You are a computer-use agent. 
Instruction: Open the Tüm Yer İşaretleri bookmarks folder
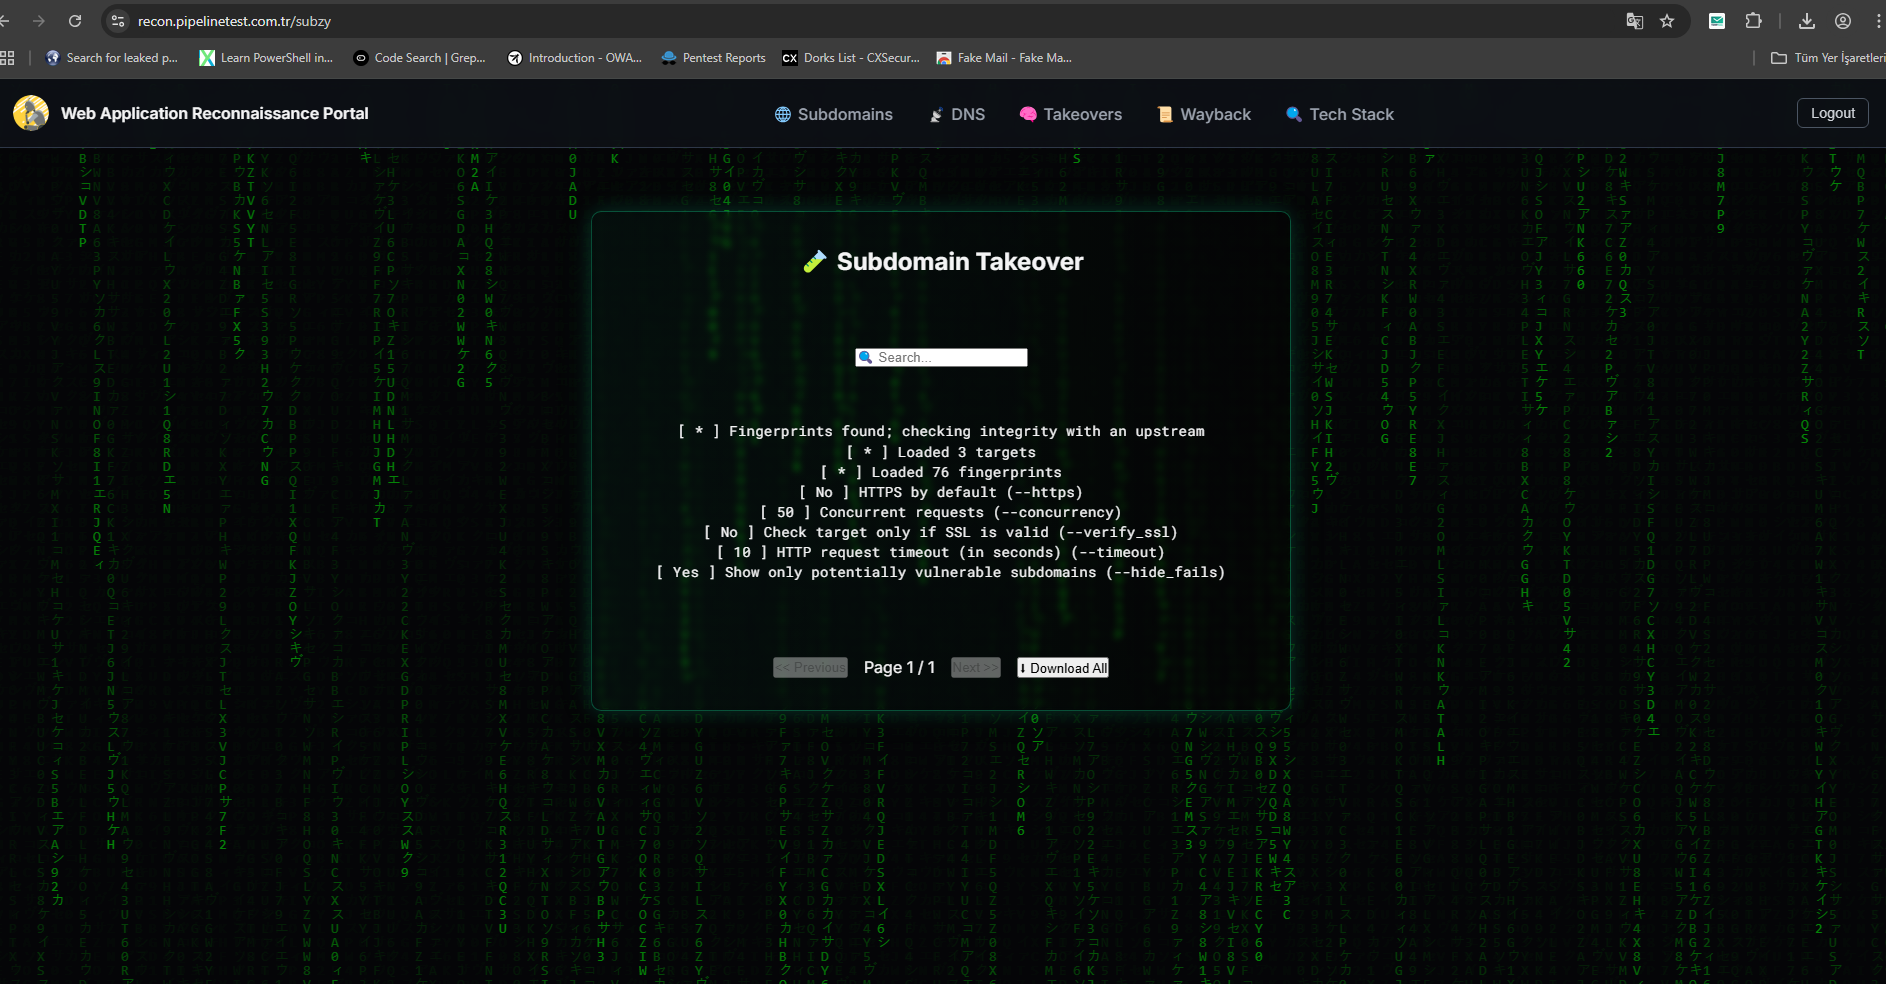[1828, 58]
